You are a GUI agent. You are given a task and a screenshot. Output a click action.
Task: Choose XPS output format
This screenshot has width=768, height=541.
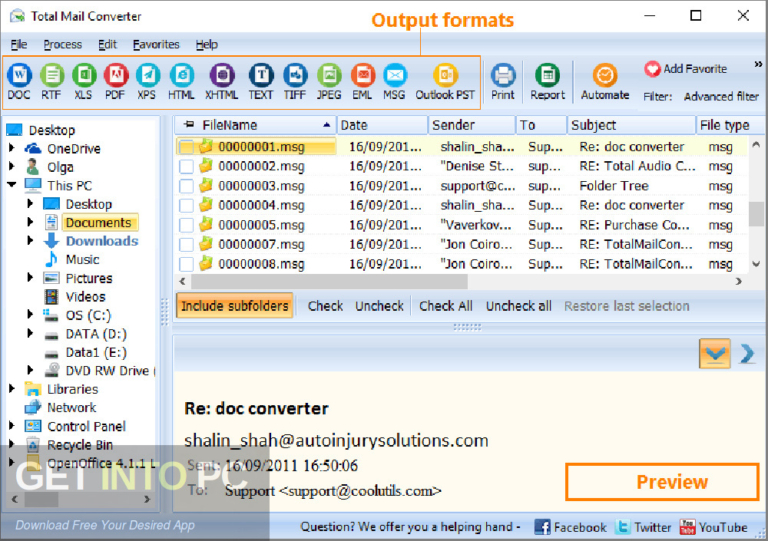pos(147,82)
